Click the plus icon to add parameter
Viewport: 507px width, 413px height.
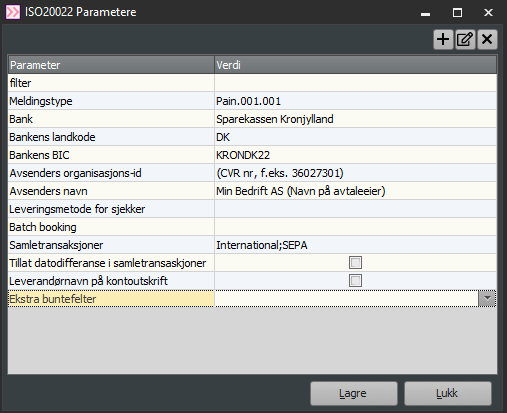443,39
